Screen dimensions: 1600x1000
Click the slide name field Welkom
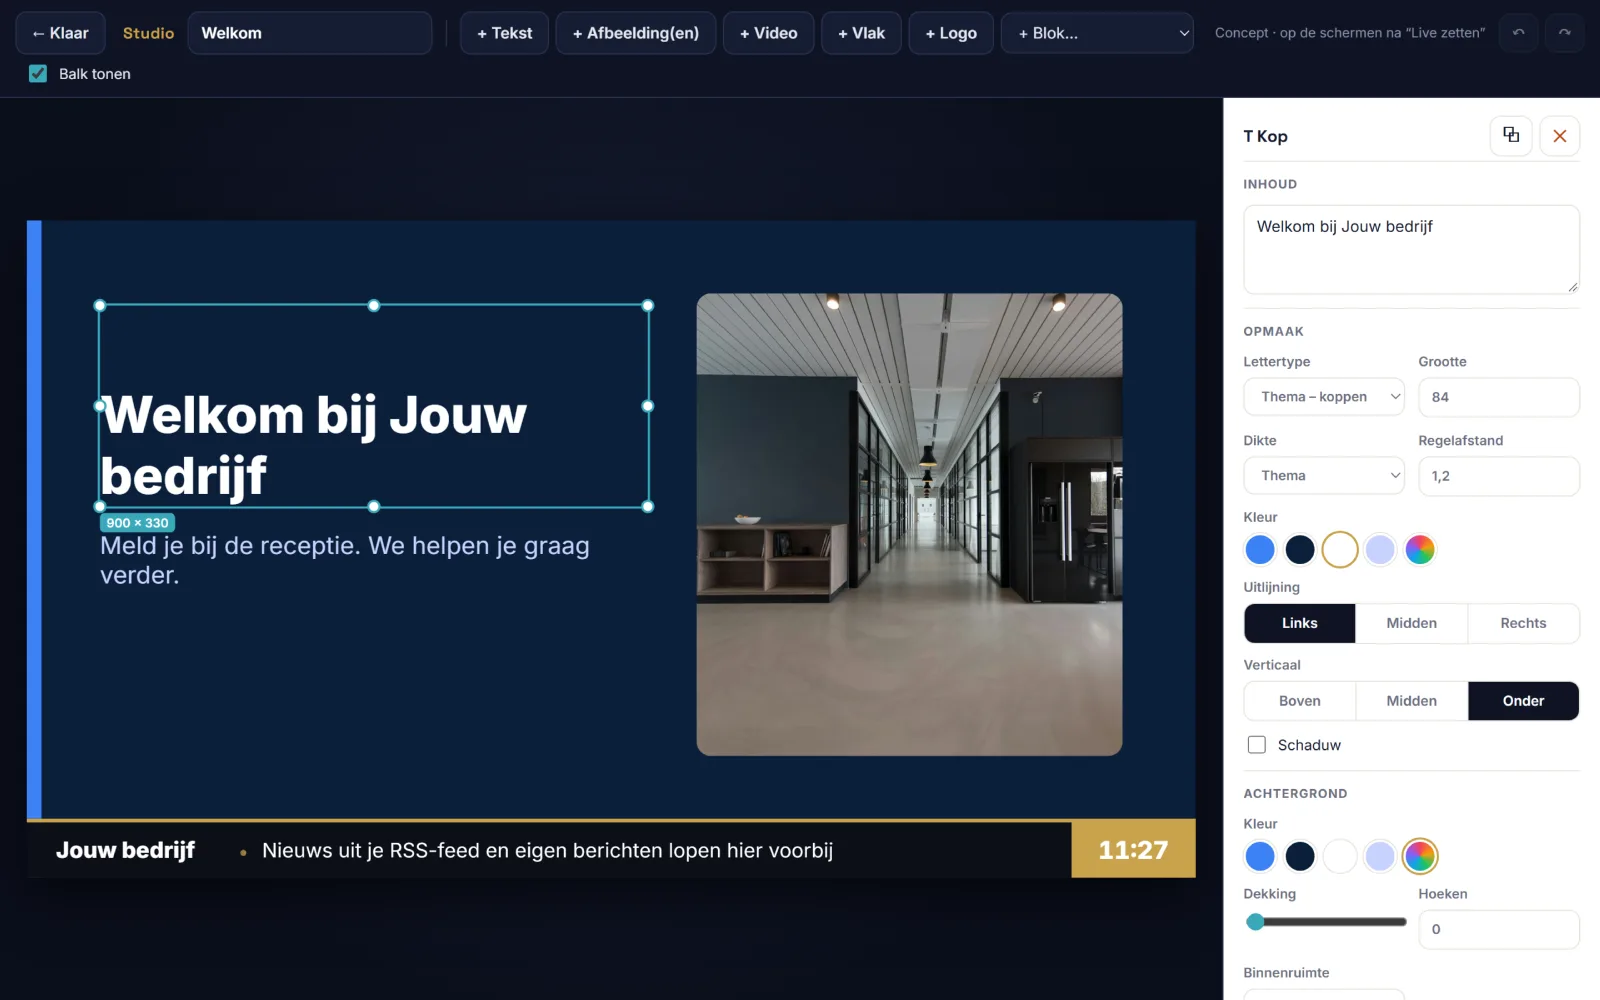pos(310,33)
